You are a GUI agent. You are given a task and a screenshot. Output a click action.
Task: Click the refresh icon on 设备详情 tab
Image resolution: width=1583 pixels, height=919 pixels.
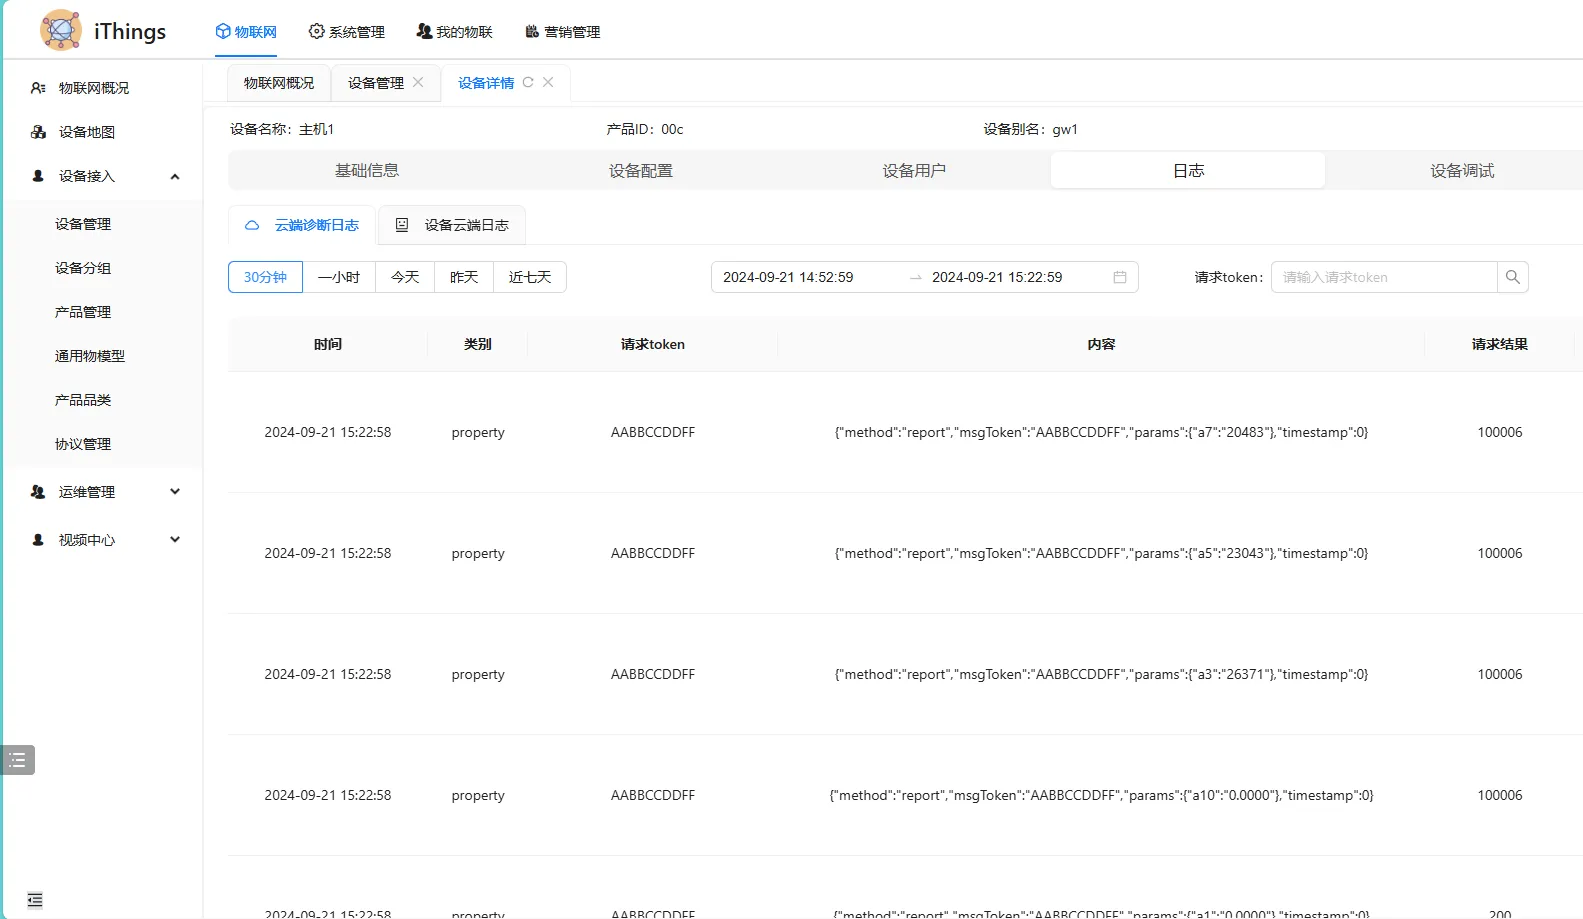click(528, 82)
